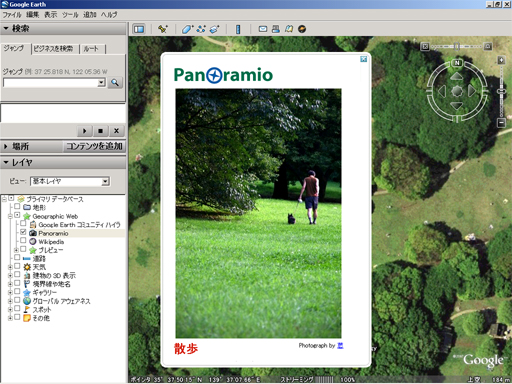Collapse the プライマリ データベース tree node
The height and width of the screenshot is (384, 512).
[4, 199]
